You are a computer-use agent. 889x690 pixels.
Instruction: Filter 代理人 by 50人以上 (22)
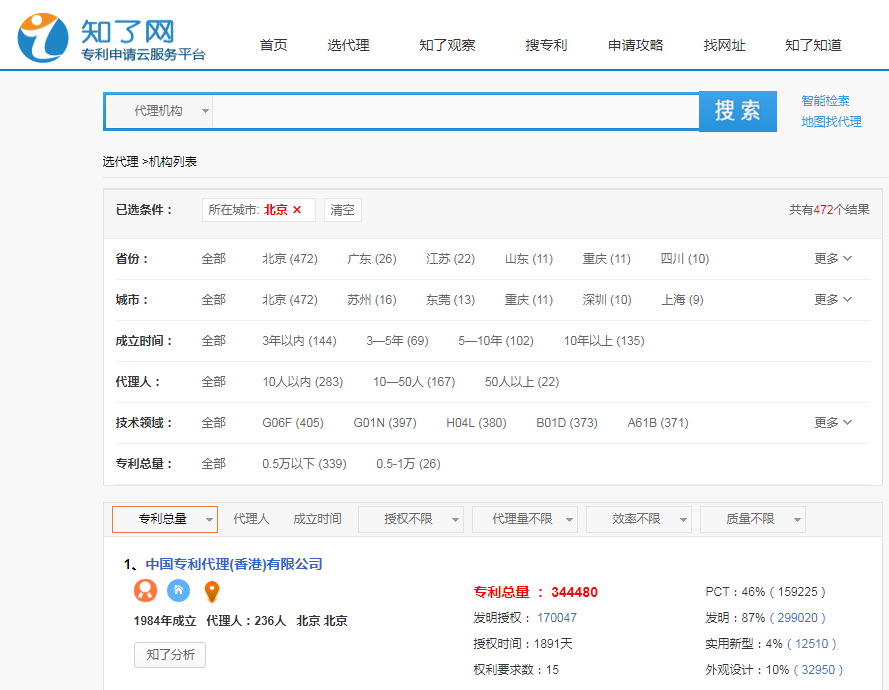coord(522,382)
